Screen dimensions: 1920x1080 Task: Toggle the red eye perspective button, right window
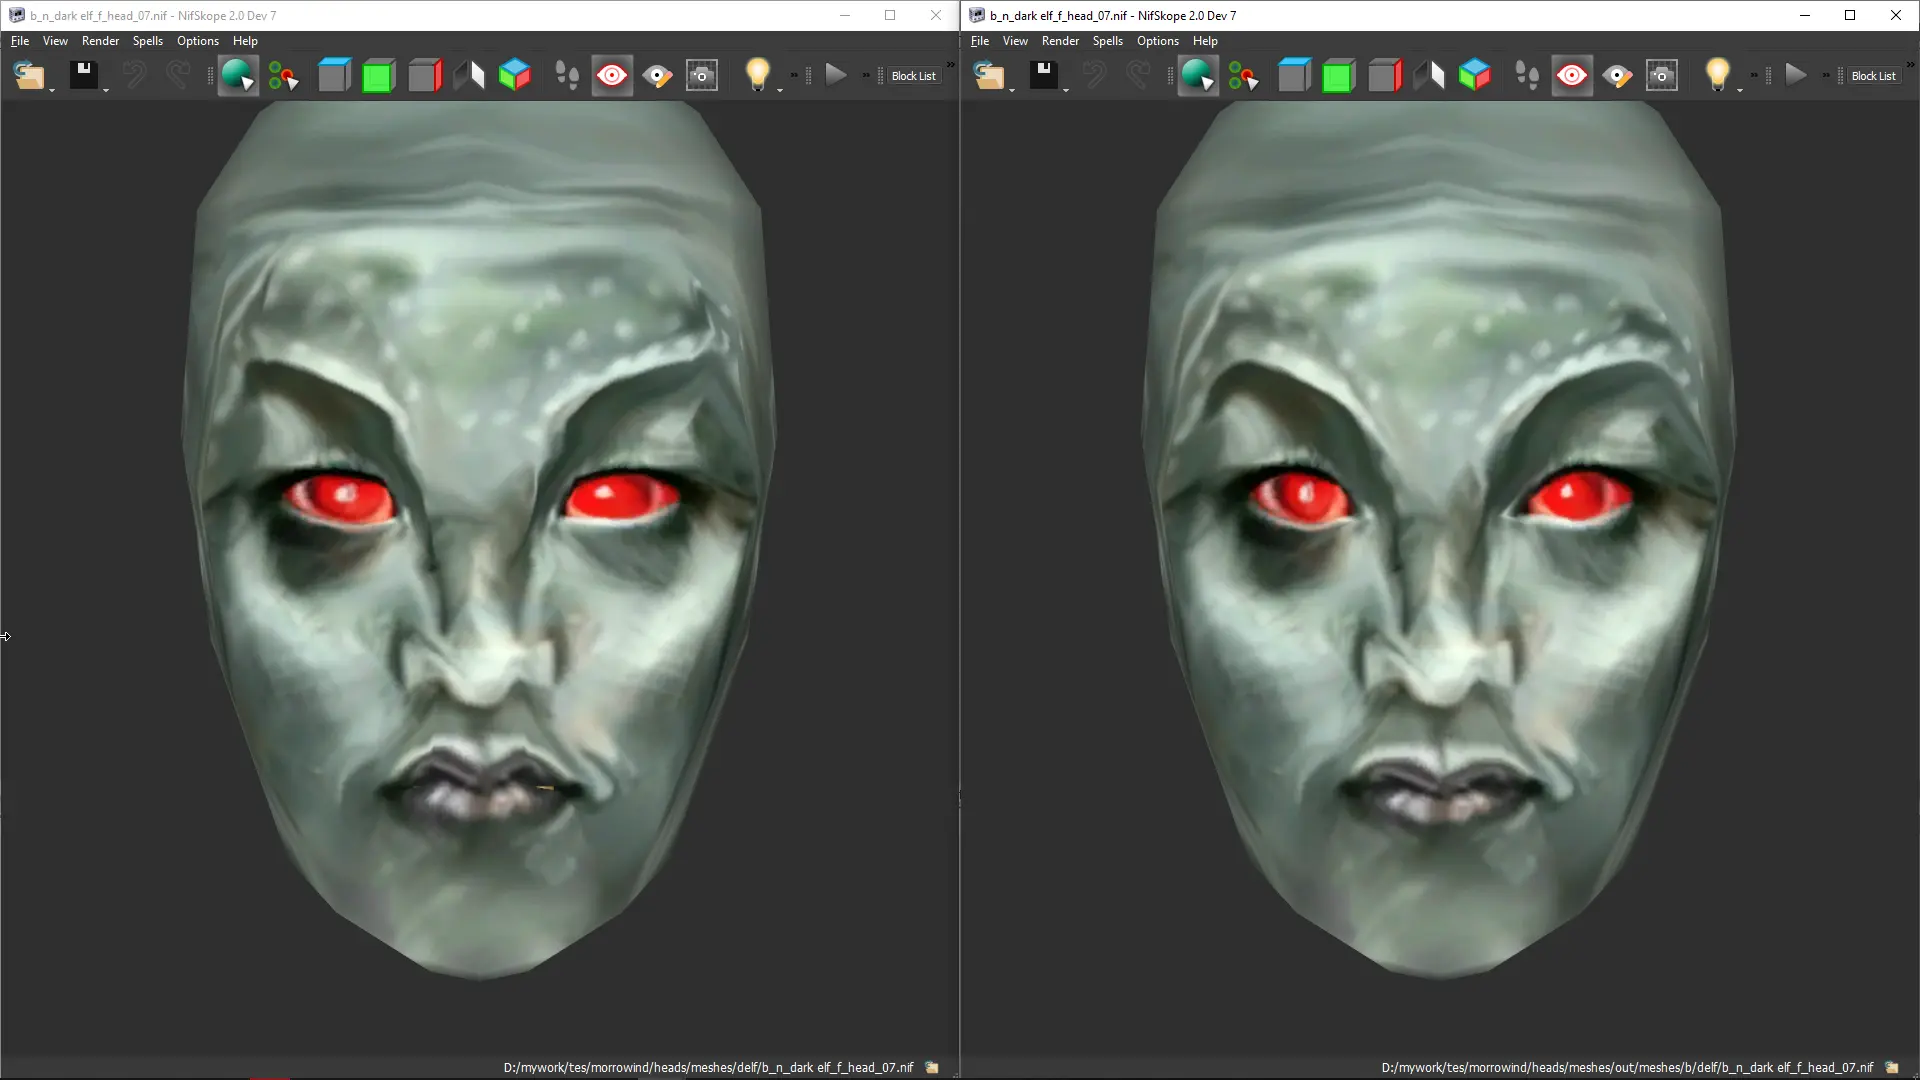1572,76
